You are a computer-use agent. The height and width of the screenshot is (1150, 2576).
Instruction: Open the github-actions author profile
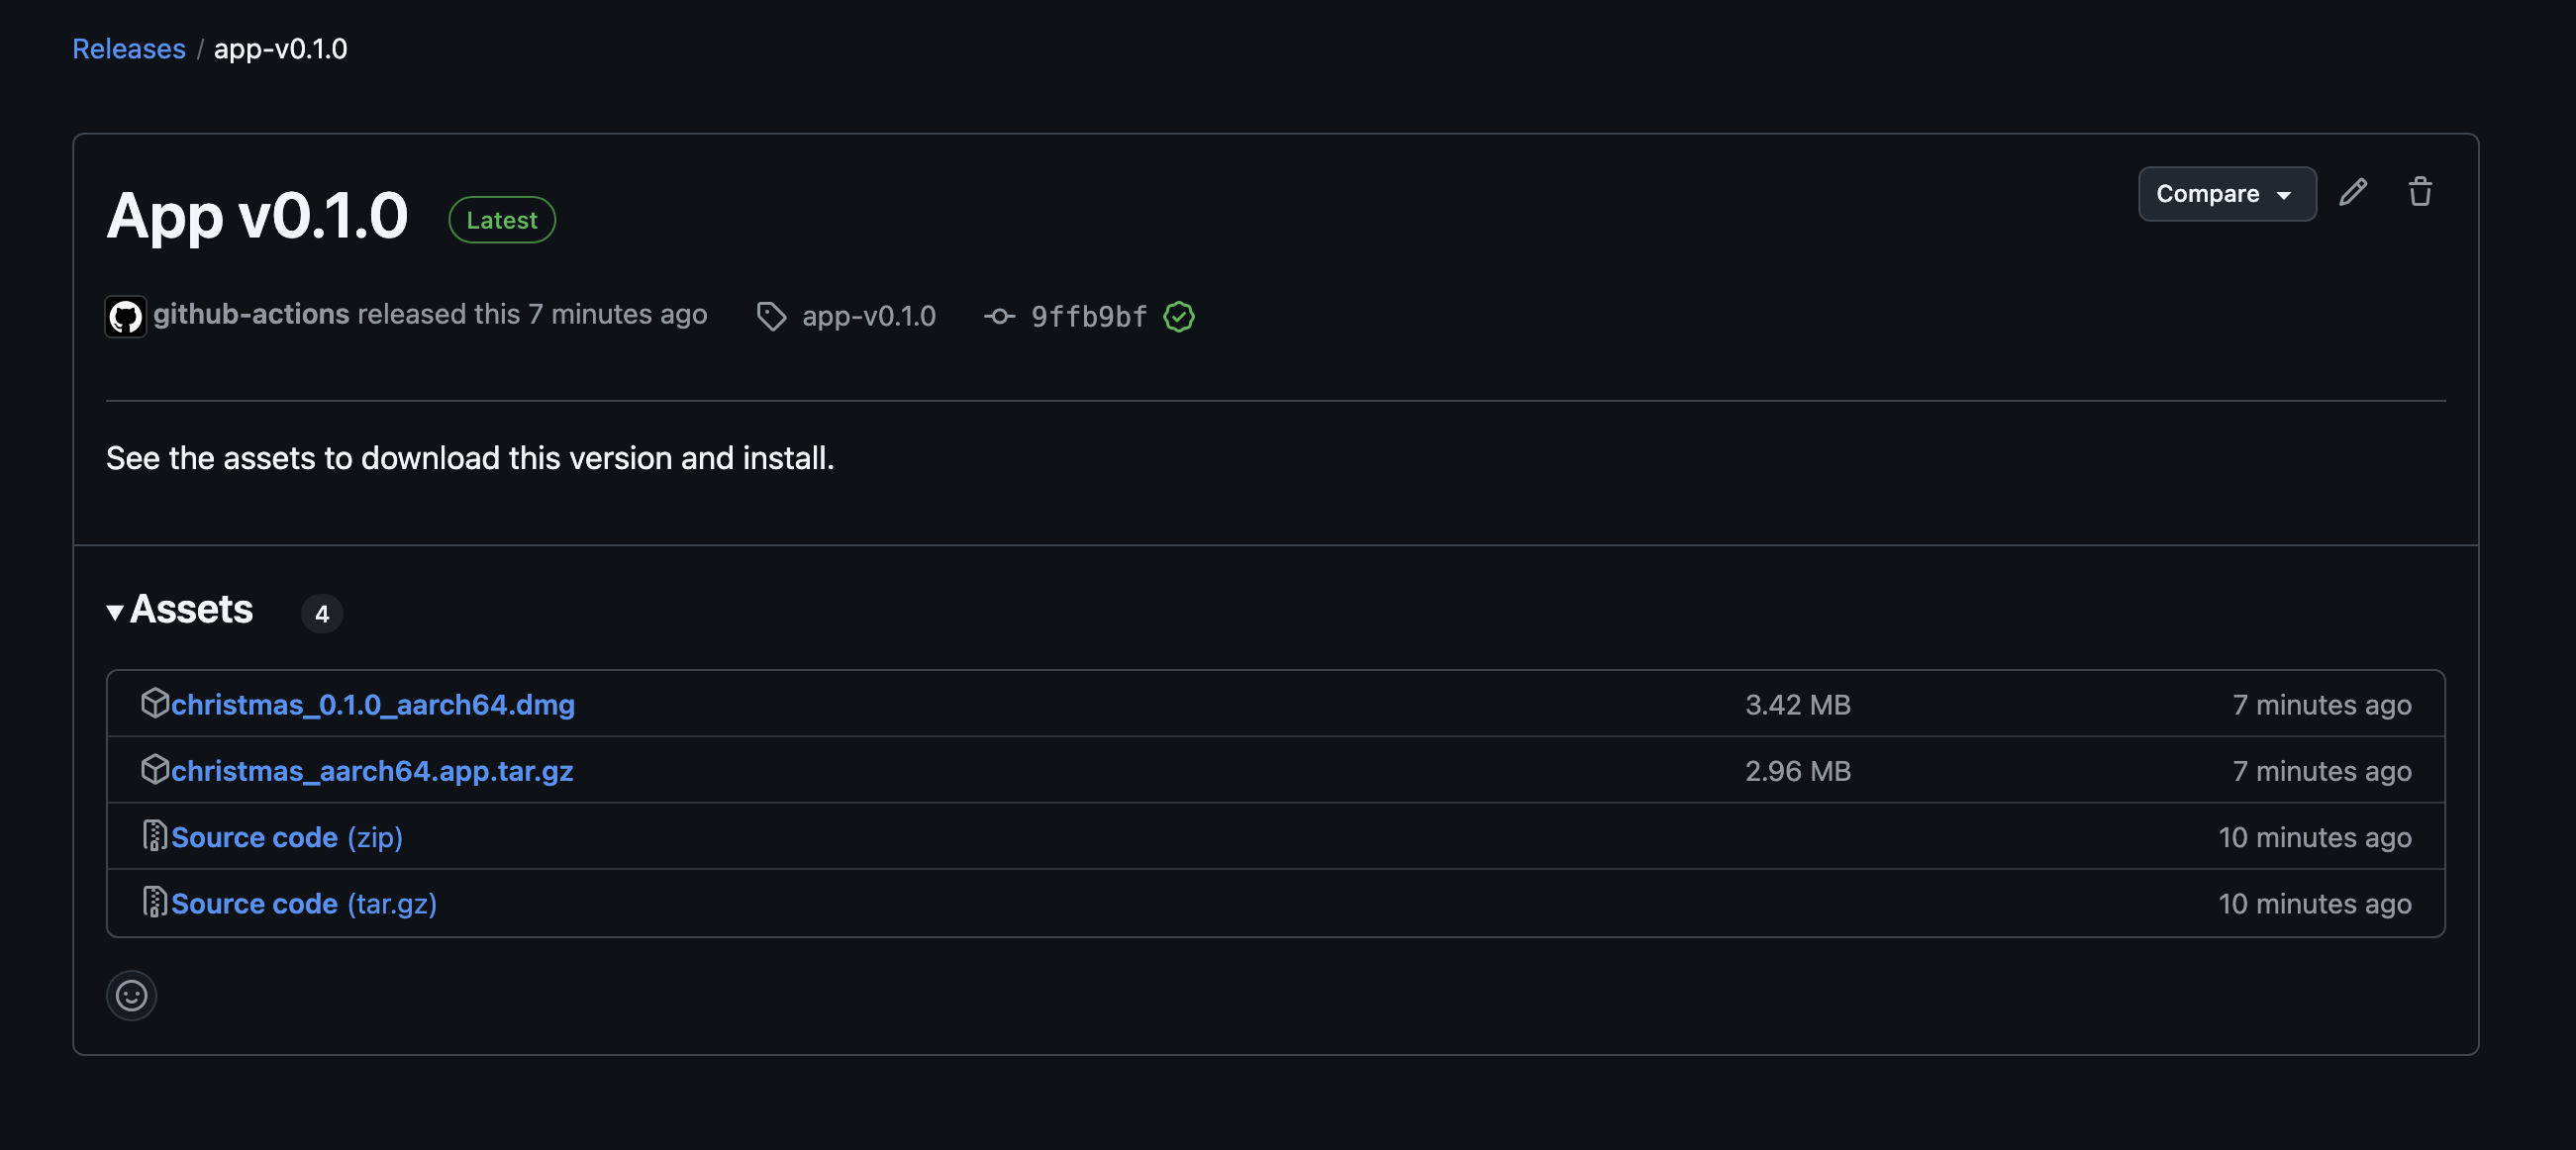(x=251, y=314)
